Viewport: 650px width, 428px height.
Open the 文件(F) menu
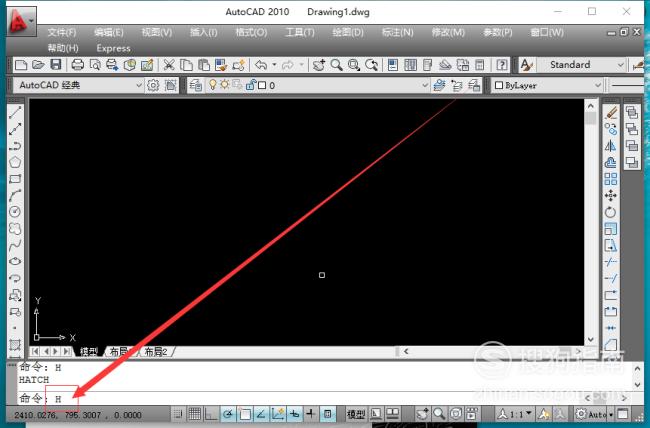click(62, 32)
